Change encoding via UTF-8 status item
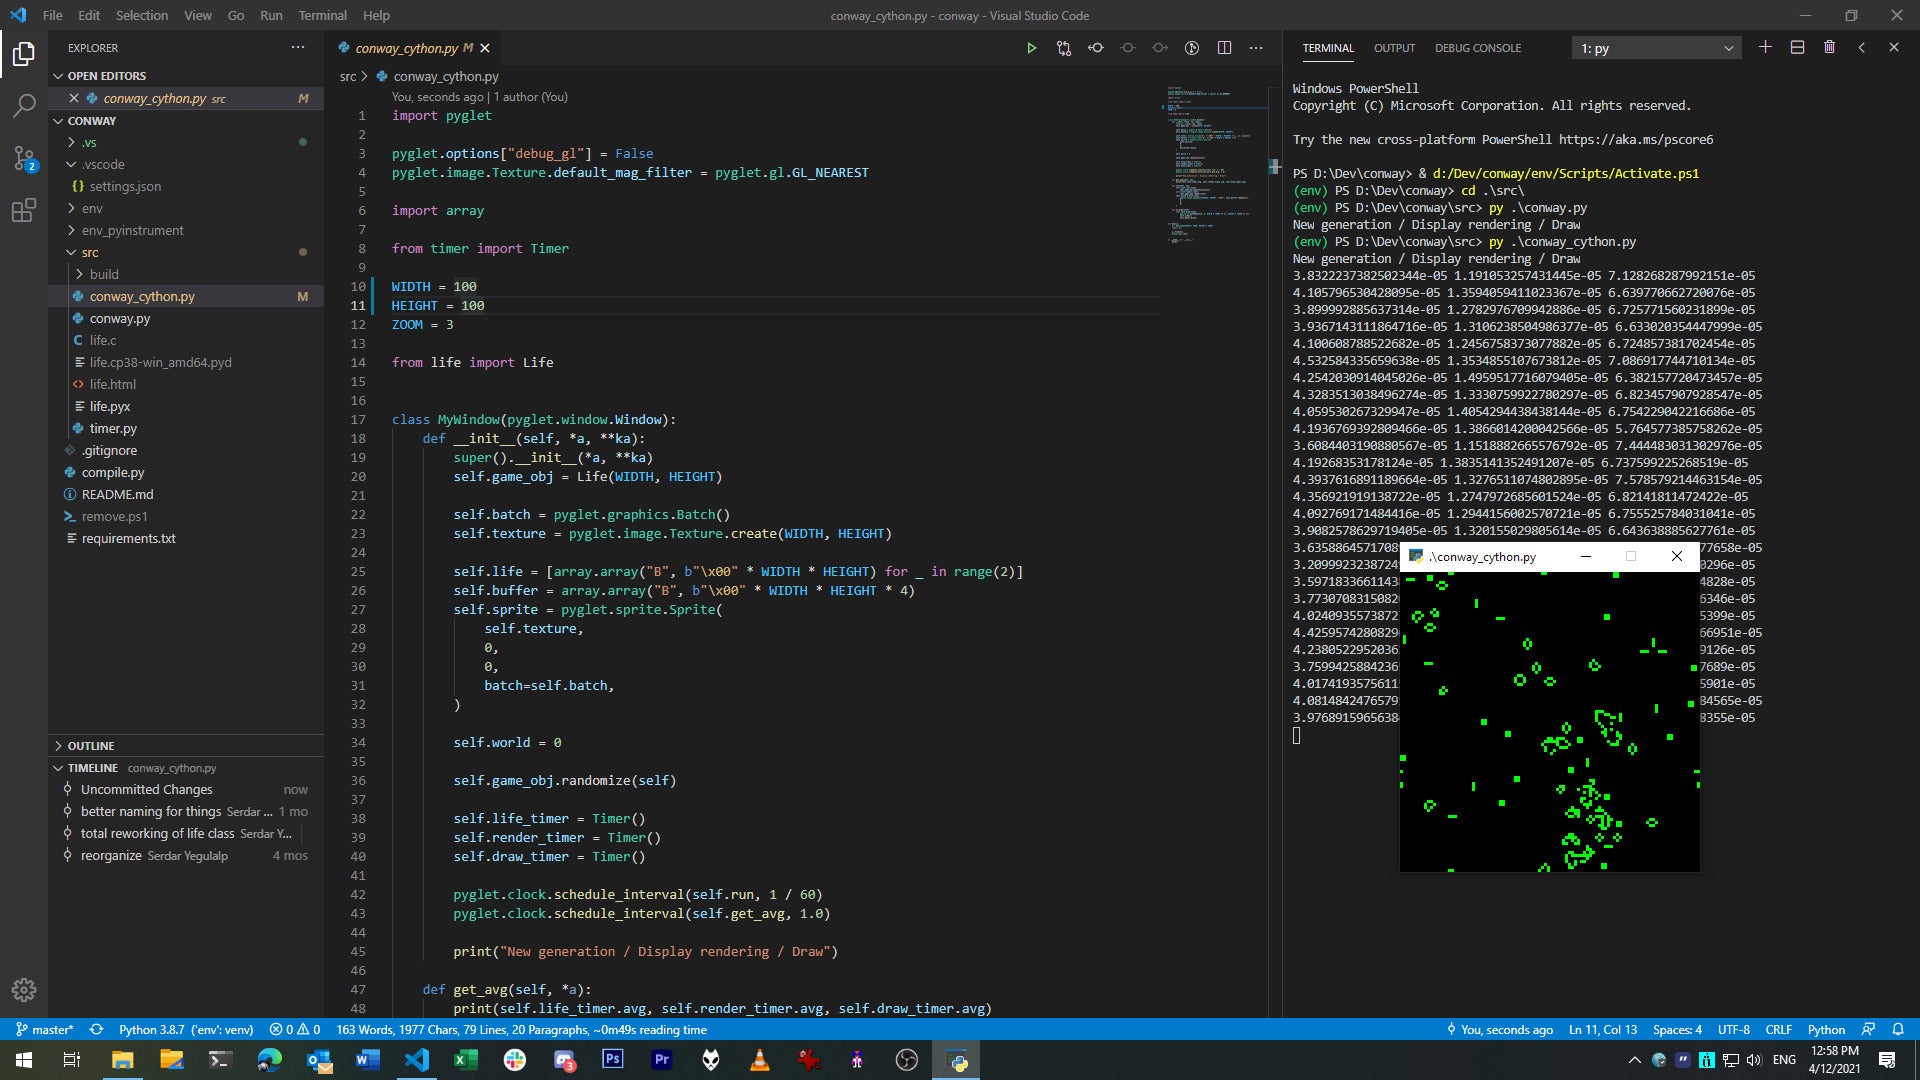This screenshot has width=1920, height=1080. coord(1734,1029)
